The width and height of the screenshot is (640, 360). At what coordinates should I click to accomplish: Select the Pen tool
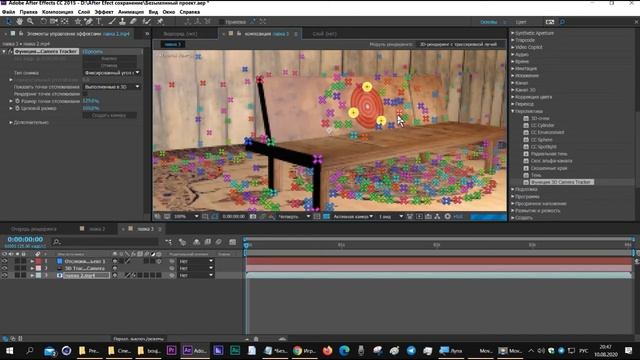(88, 21)
